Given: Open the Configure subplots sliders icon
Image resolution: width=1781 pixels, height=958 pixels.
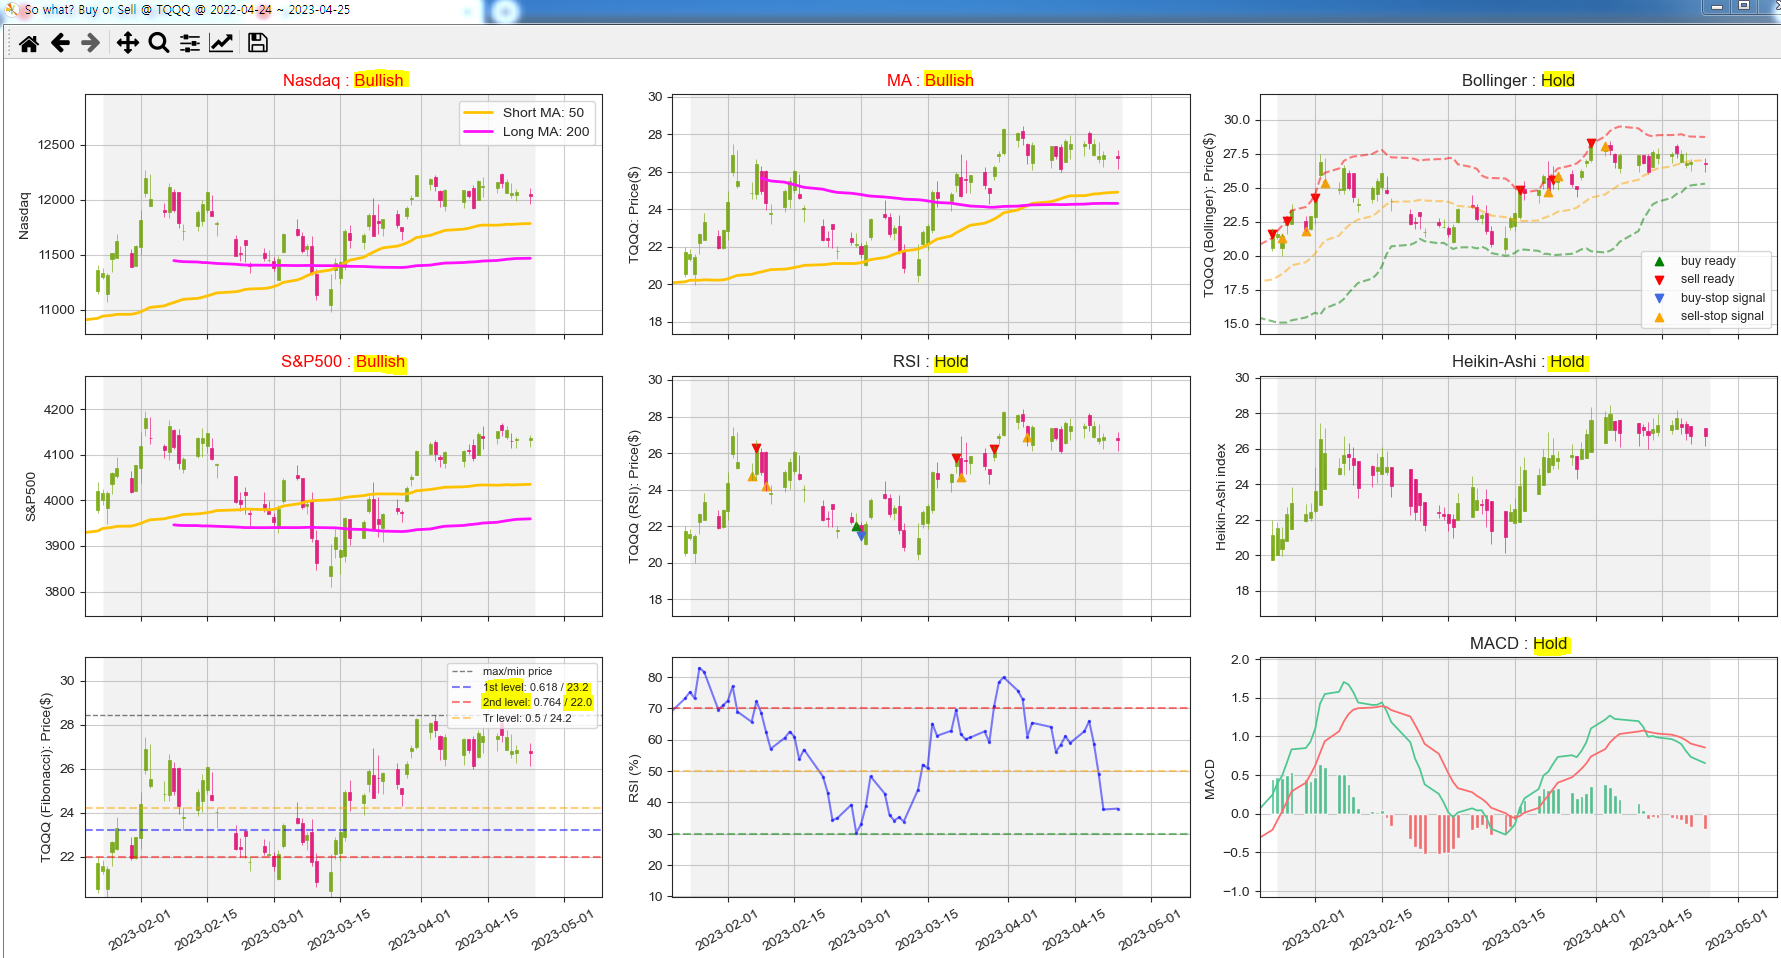Looking at the screenshot, I should click(x=190, y=43).
